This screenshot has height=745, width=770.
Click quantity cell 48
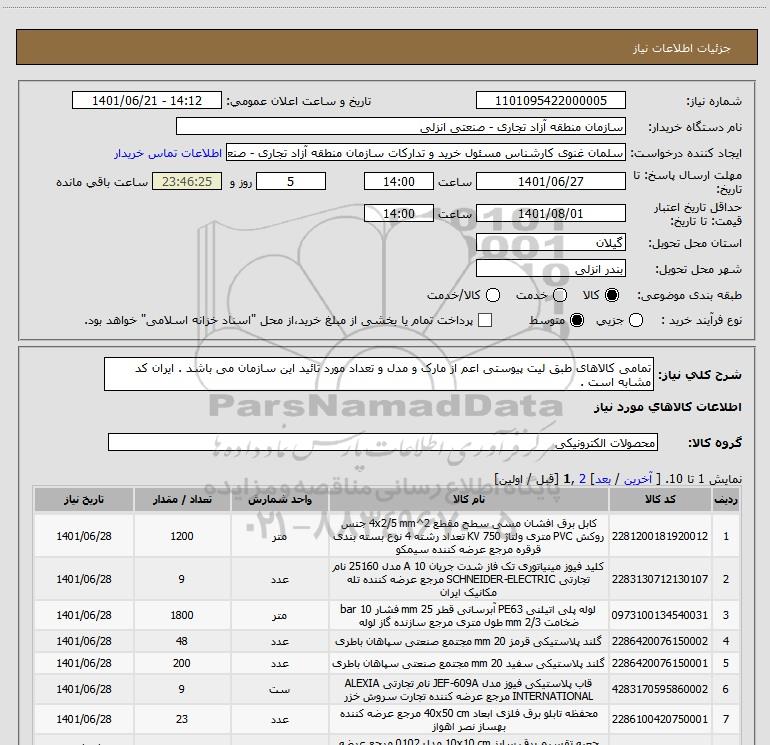click(x=182, y=641)
